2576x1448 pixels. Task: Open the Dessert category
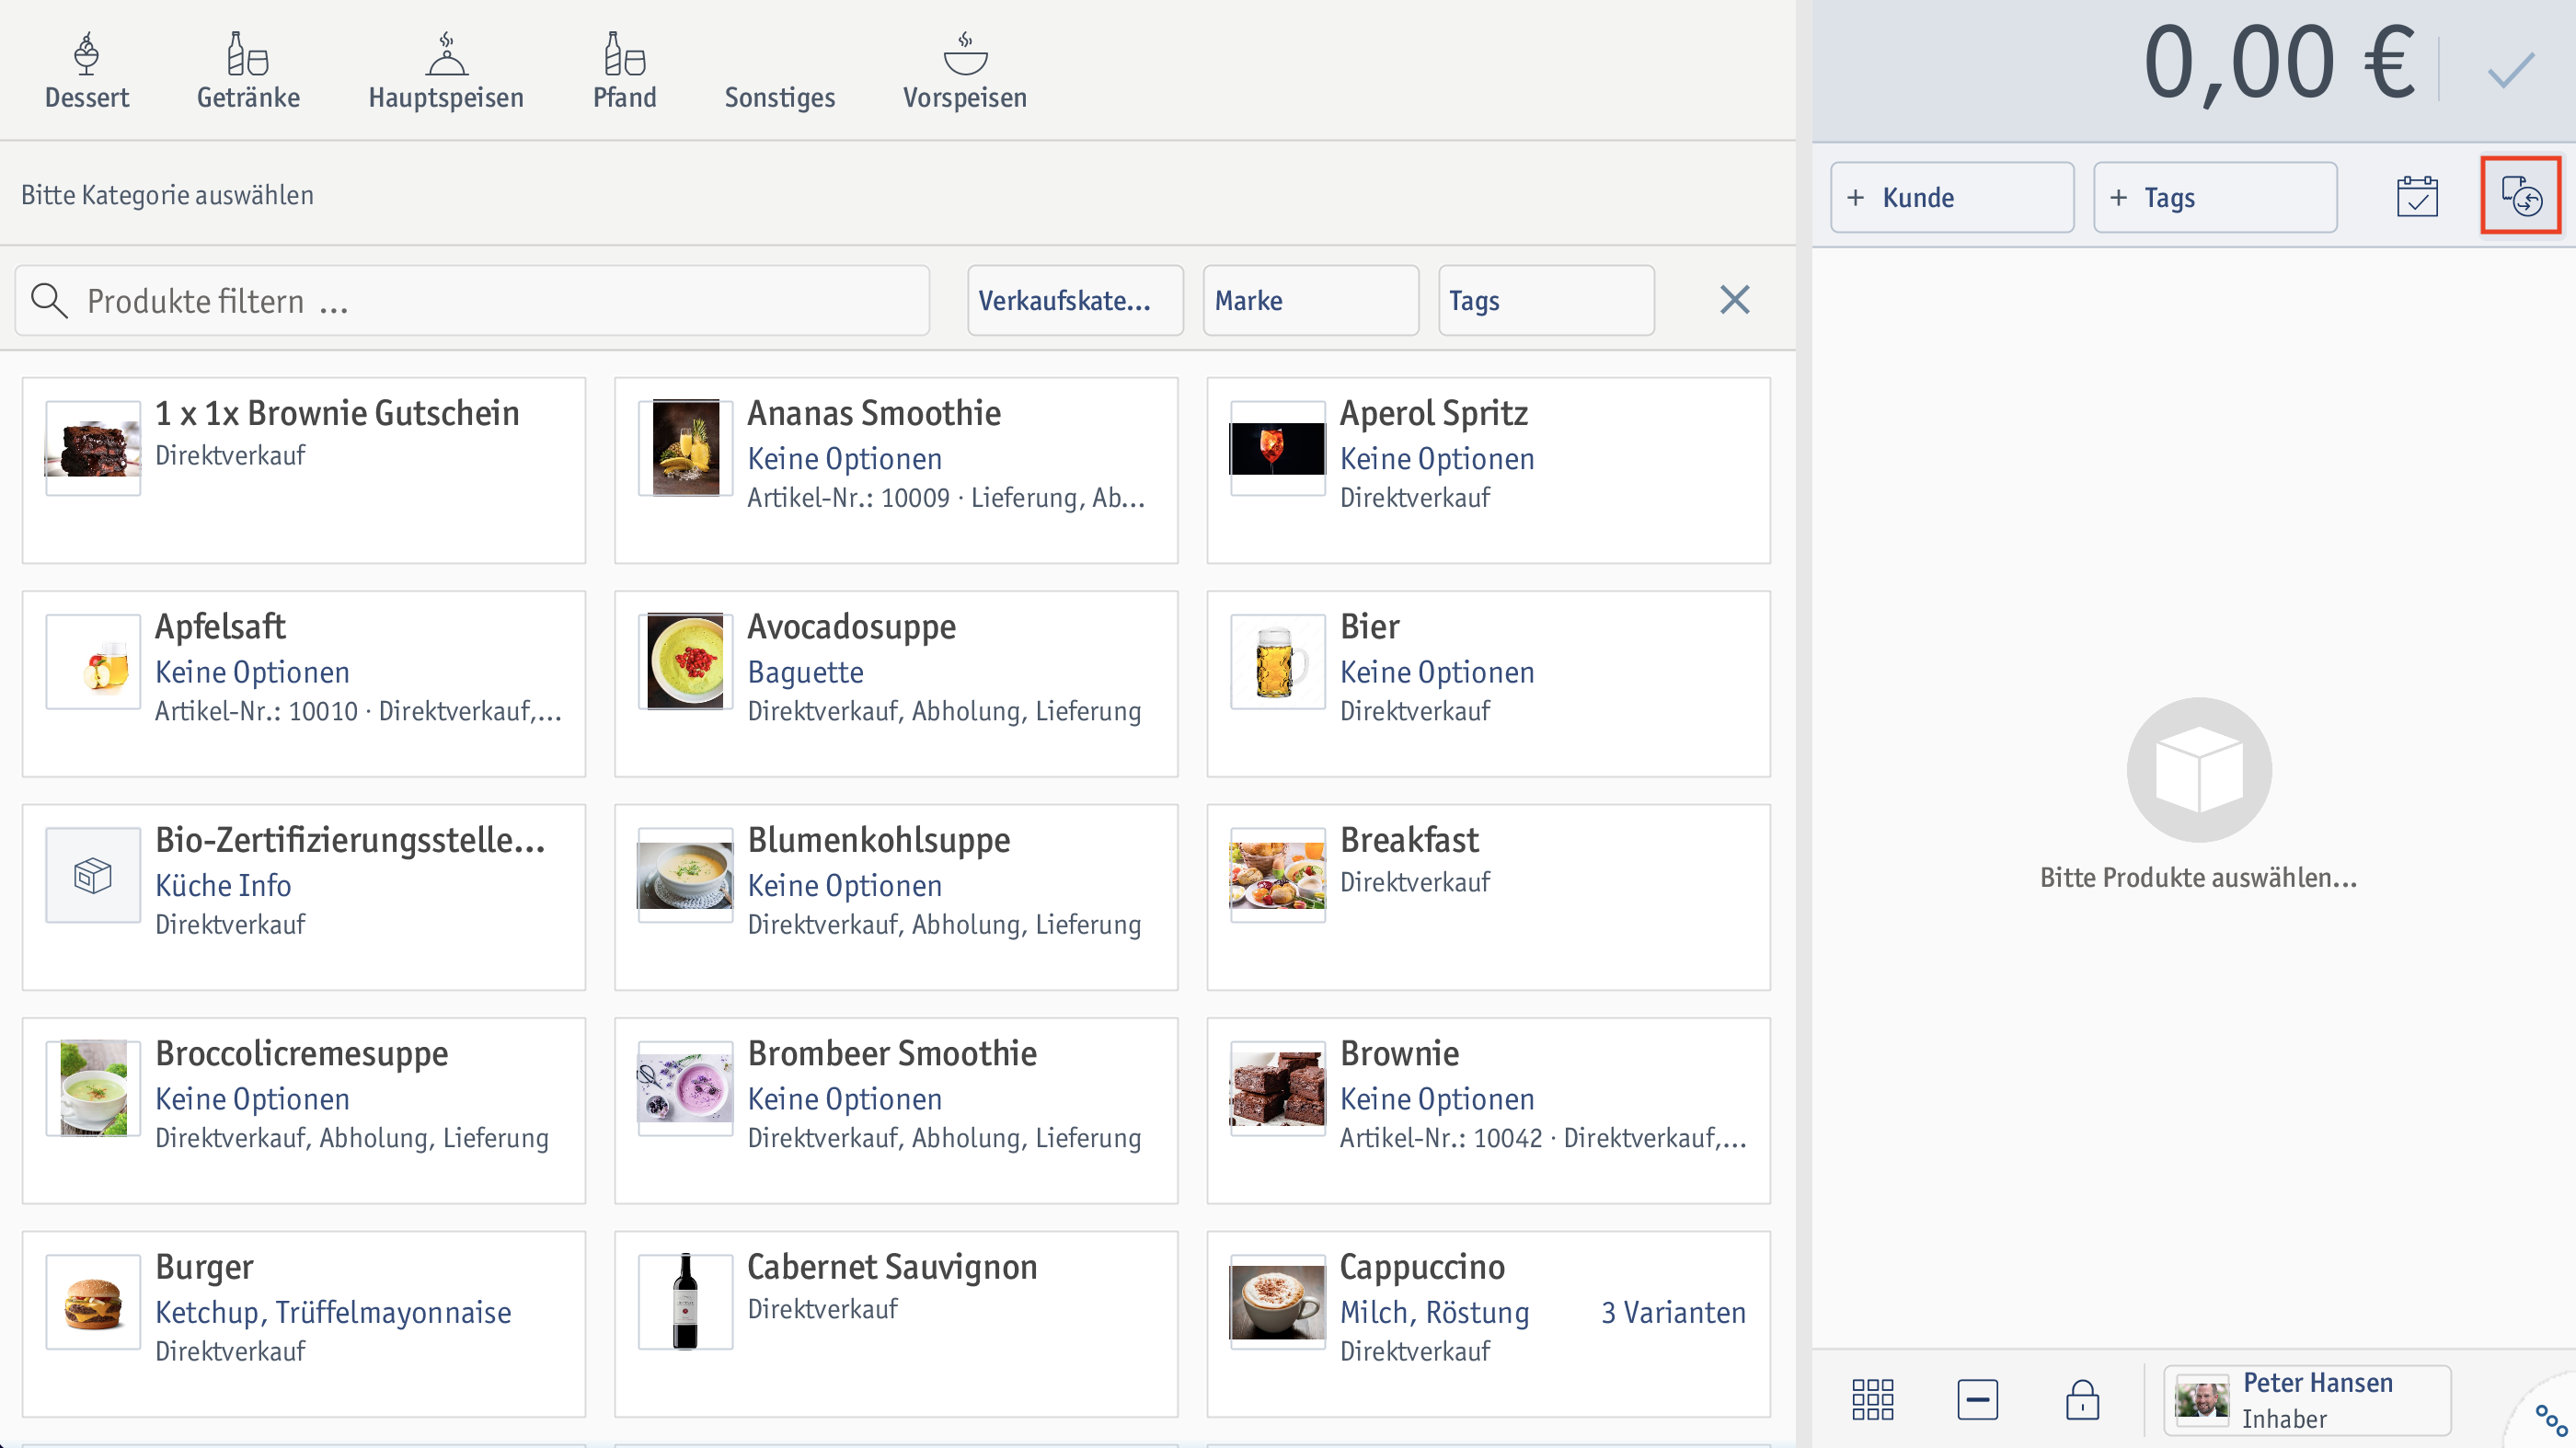(x=87, y=71)
